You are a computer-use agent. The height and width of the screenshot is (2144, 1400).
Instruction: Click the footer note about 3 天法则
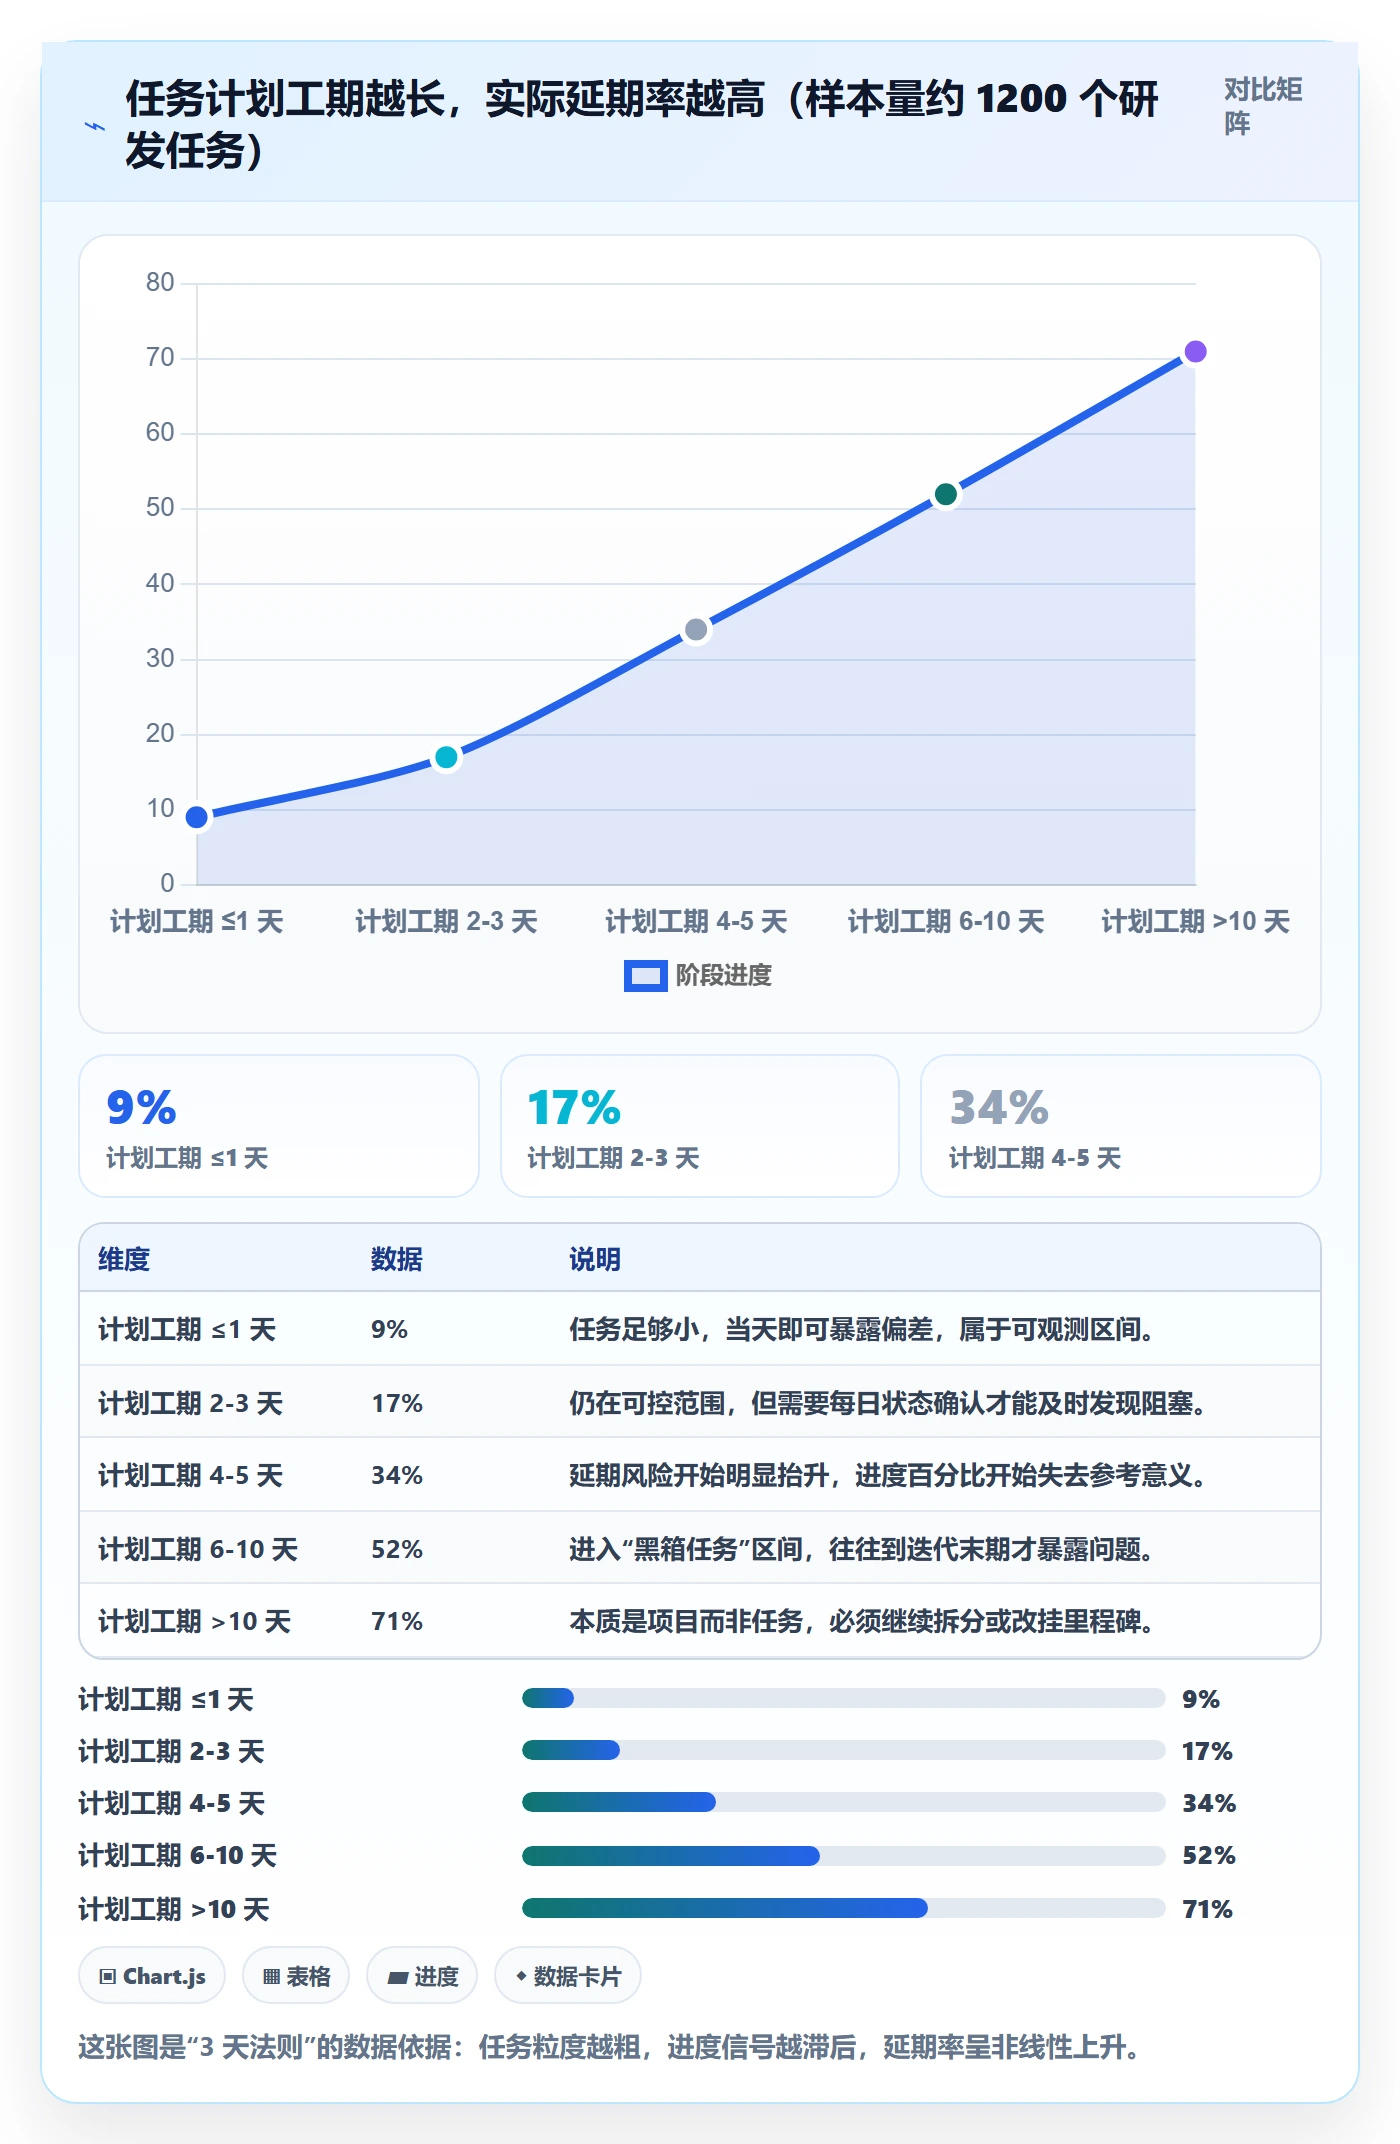coord(610,2047)
